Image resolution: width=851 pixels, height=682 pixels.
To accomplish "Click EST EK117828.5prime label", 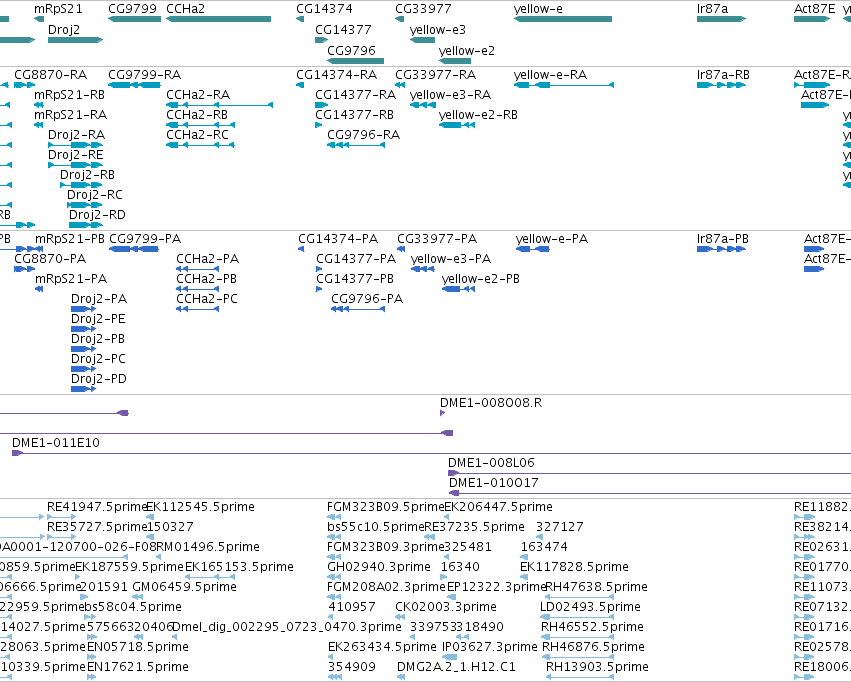I will pos(574,566).
